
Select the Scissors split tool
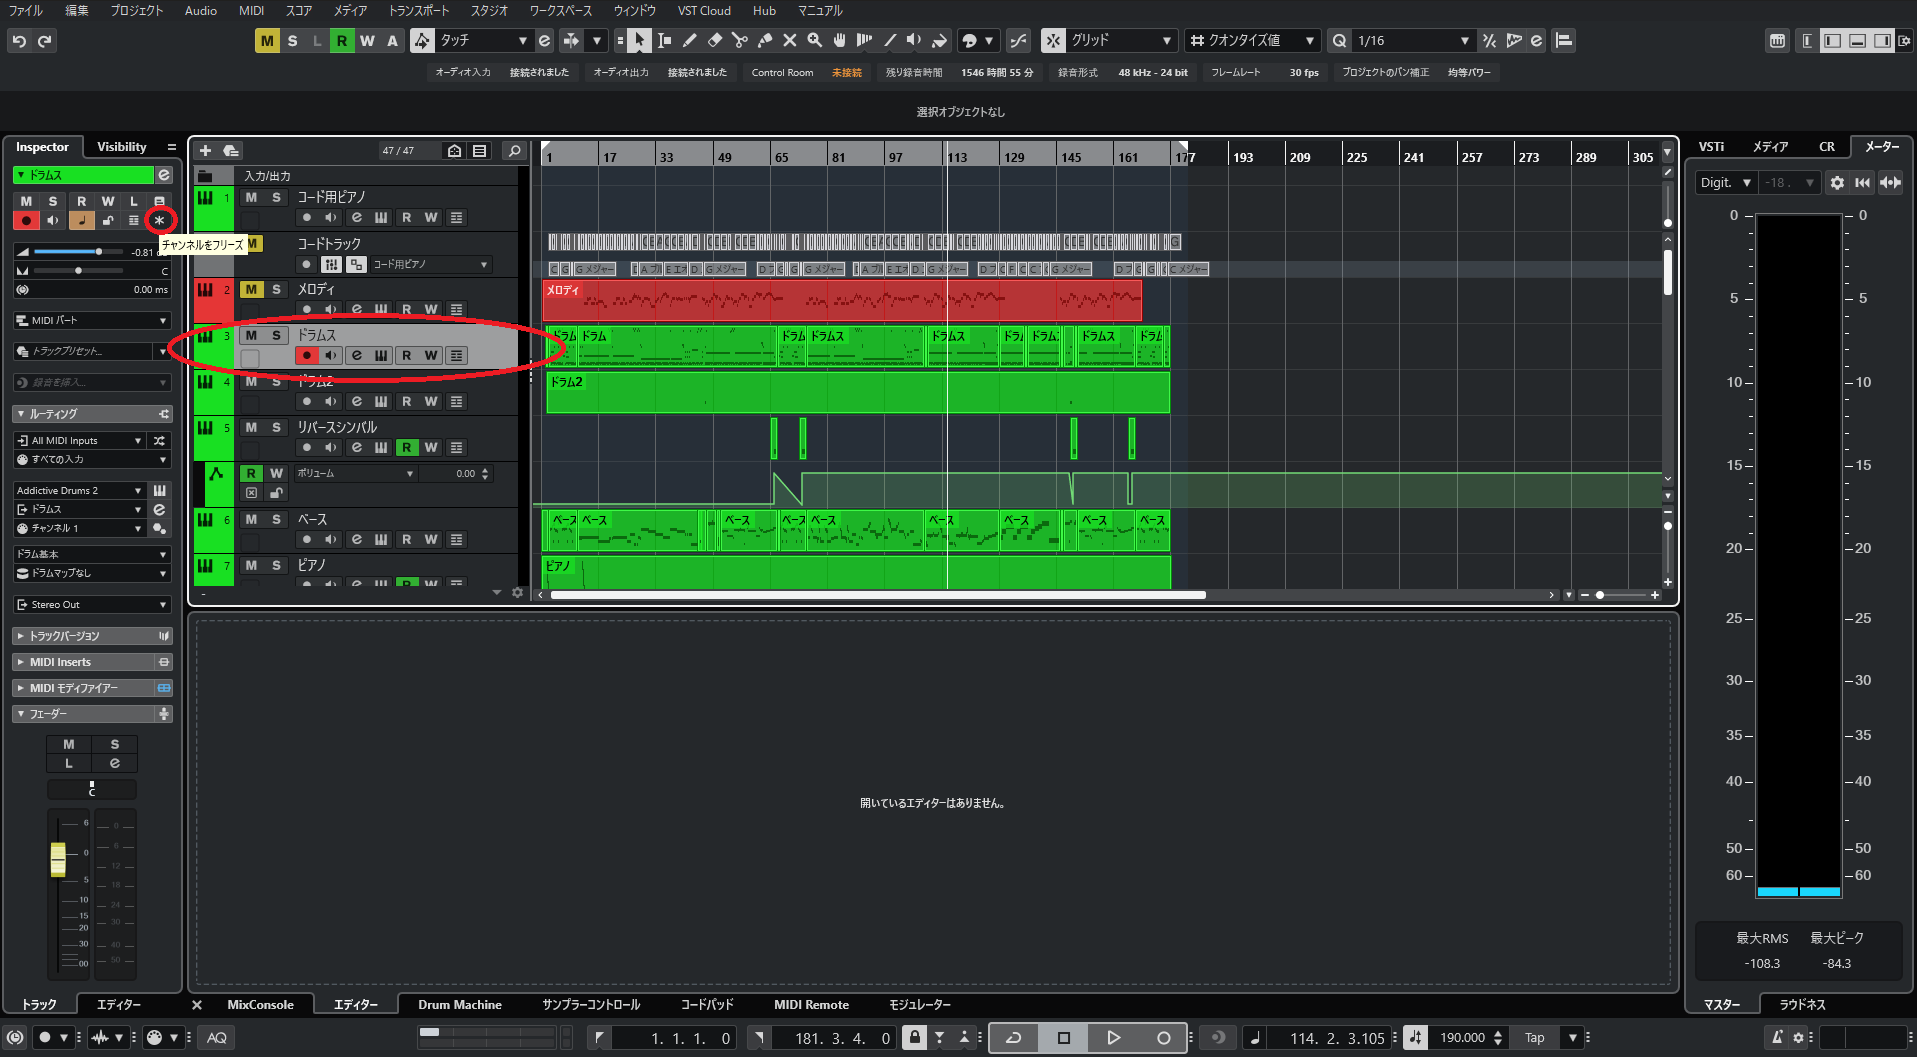[739, 41]
